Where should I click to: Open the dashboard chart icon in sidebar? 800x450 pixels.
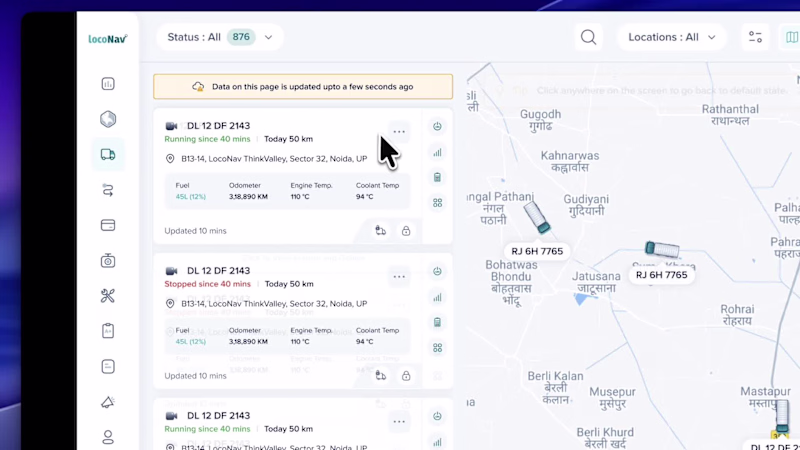(x=108, y=84)
